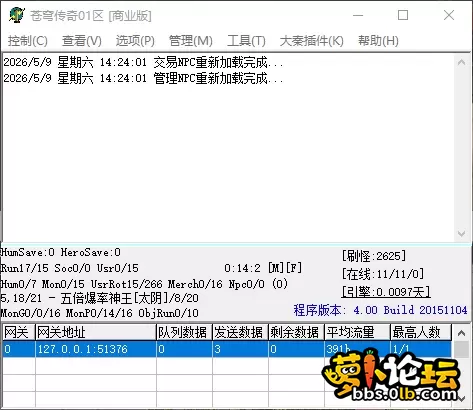This screenshot has height=410, width=473.
Task: Click the send data cell showing 3
Action: (x=240, y=349)
